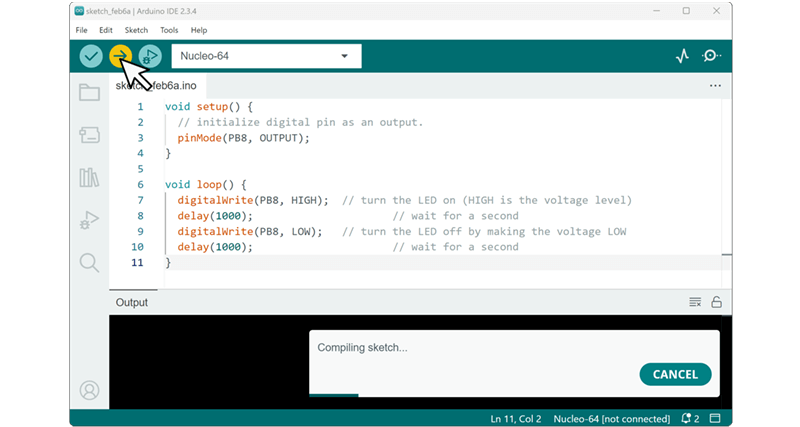Toggle the bottom panel icon in status bar

pyautogui.click(x=715, y=418)
